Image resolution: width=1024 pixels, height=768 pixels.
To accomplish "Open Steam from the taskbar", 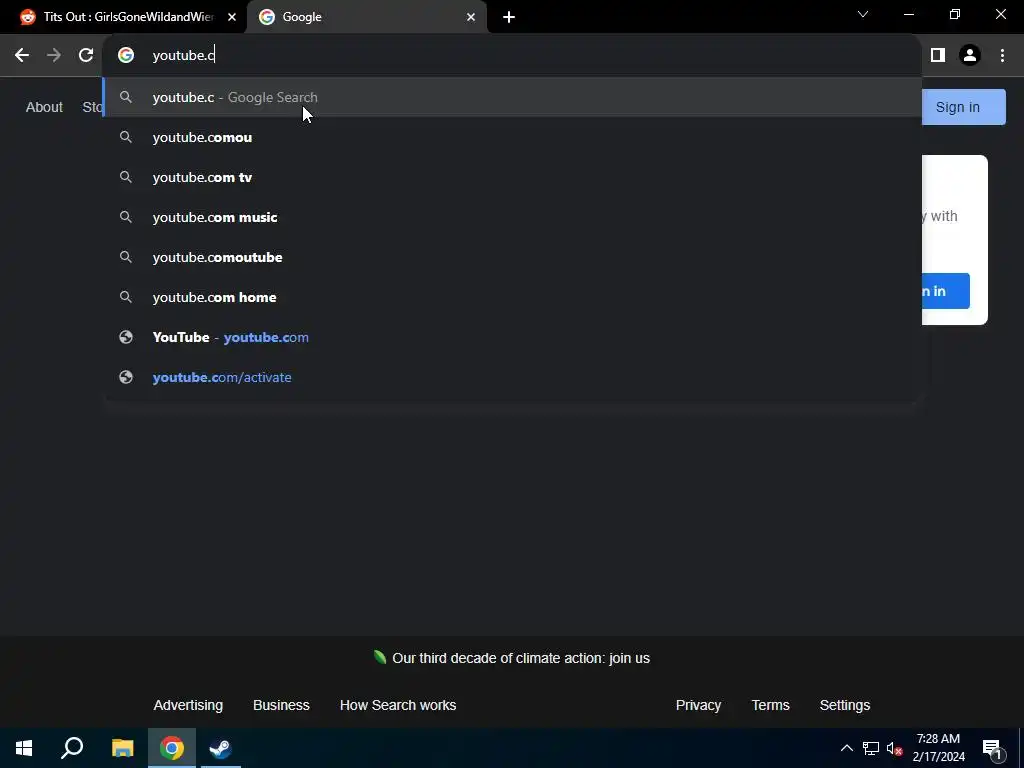I will tap(221, 748).
